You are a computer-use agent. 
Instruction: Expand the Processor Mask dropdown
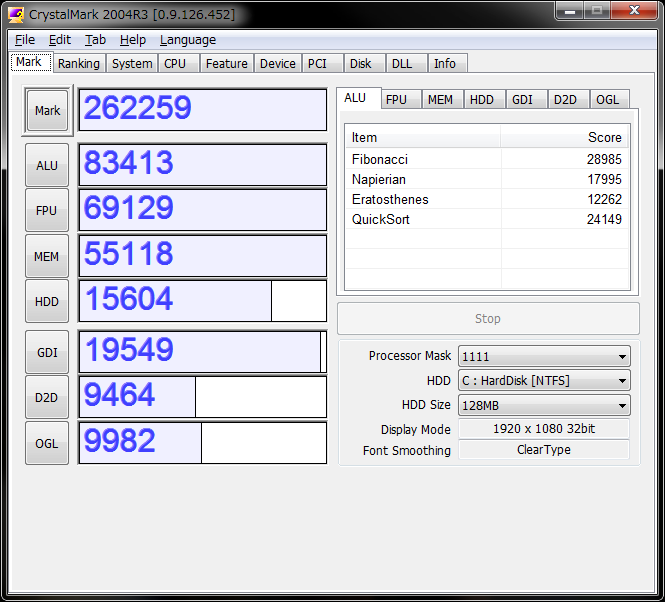(x=544, y=356)
